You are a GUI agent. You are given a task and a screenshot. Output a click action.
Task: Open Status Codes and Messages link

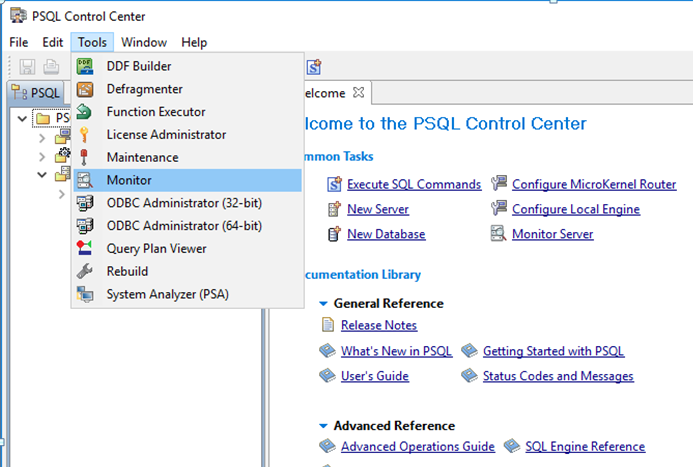click(558, 376)
